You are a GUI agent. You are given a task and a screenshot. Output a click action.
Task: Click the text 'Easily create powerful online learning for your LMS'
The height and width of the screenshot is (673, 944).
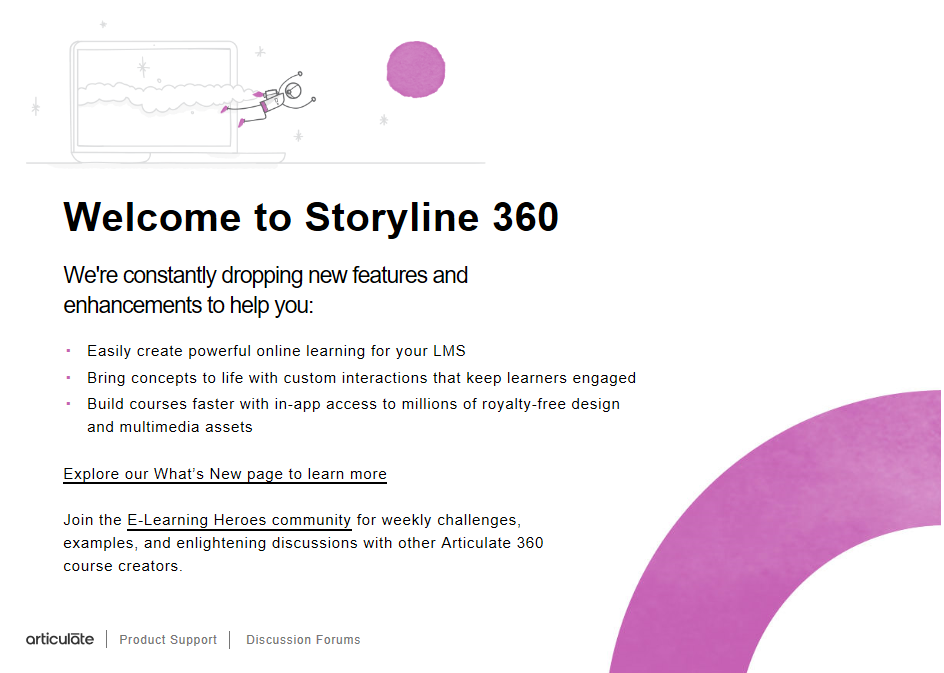(276, 351)
